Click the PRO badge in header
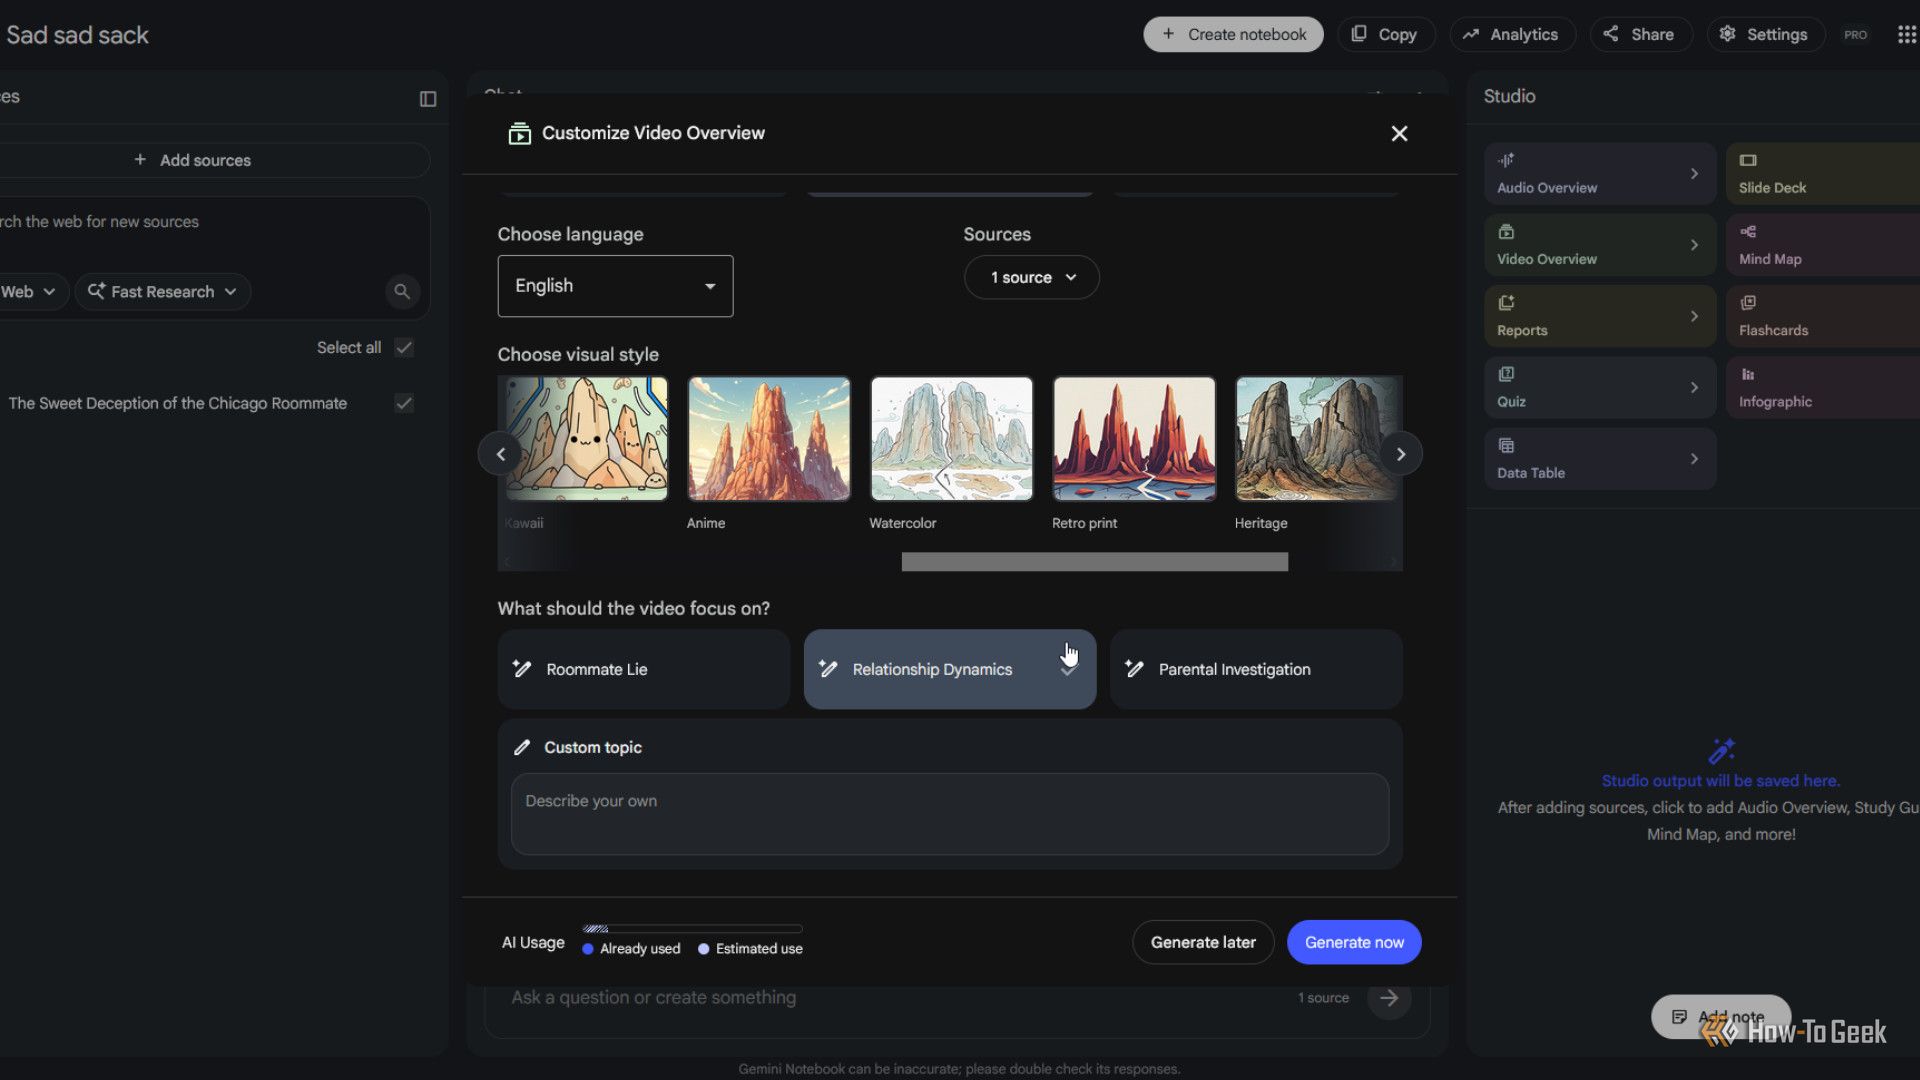This screenshot has height=1080, width=1920. point(1856,34)
